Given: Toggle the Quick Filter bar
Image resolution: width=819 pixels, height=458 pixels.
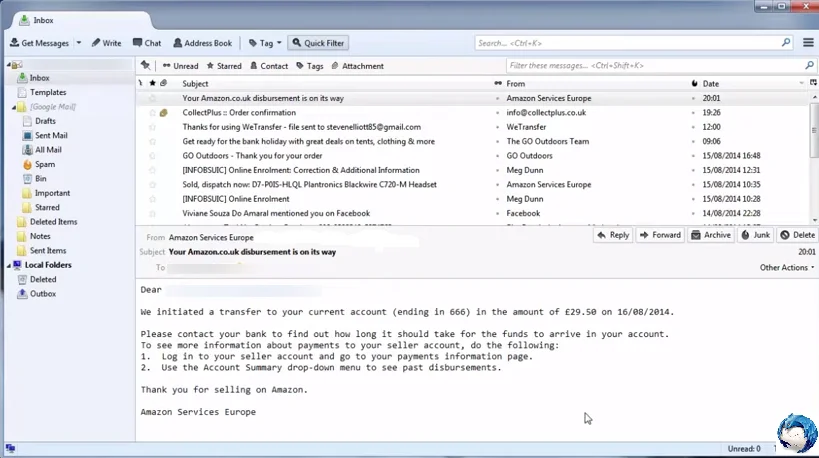Looking at the screenshot, I should point(318,43).
